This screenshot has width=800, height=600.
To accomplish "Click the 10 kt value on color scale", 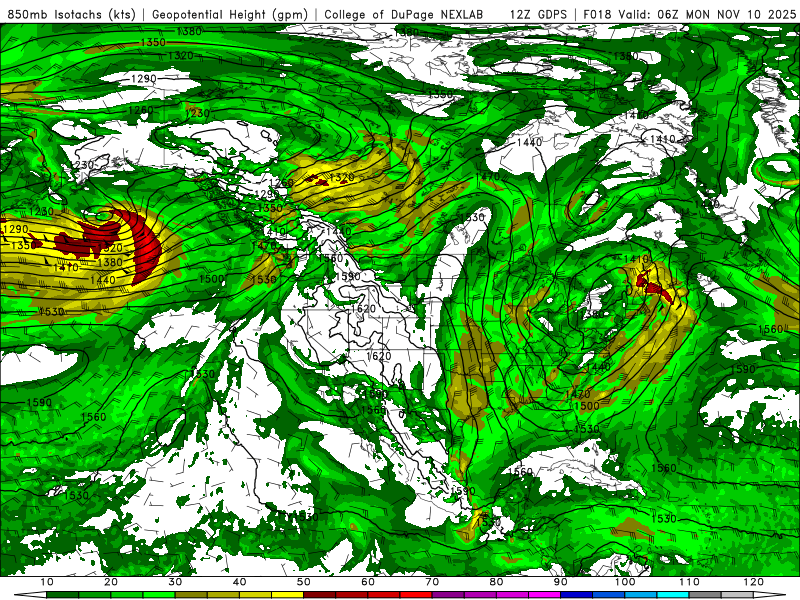I will 46,582.
